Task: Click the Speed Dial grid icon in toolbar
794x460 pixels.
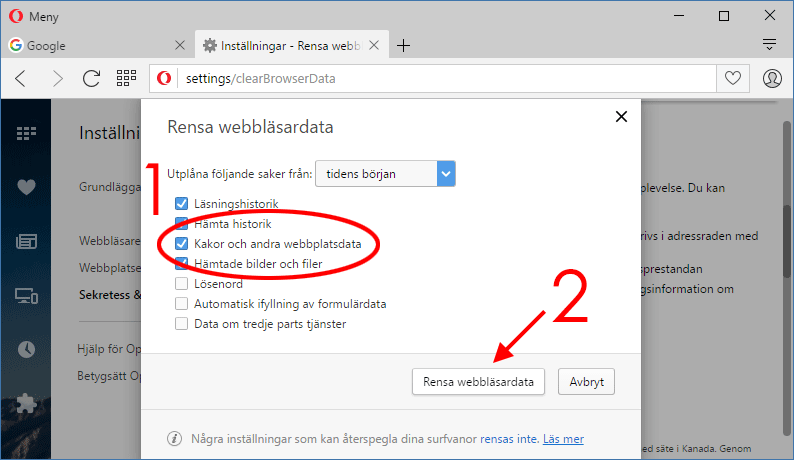Action: point(126,78)
